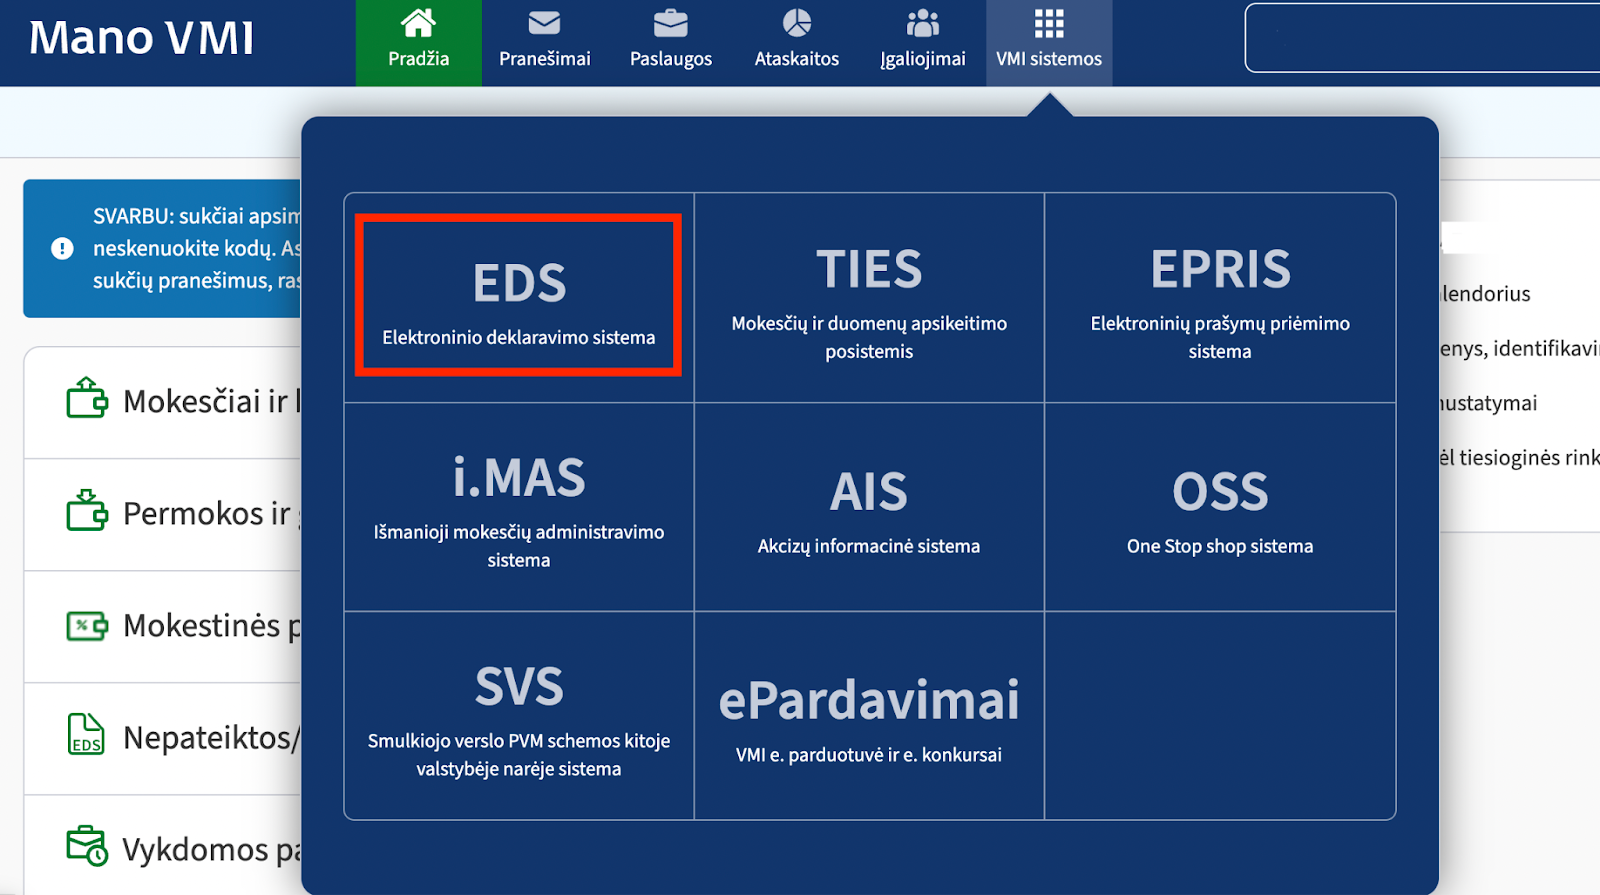Click the Paslaugos briefcase icon
The height and width of the screenshot is (895, 1600).
(x=670, y=23)
